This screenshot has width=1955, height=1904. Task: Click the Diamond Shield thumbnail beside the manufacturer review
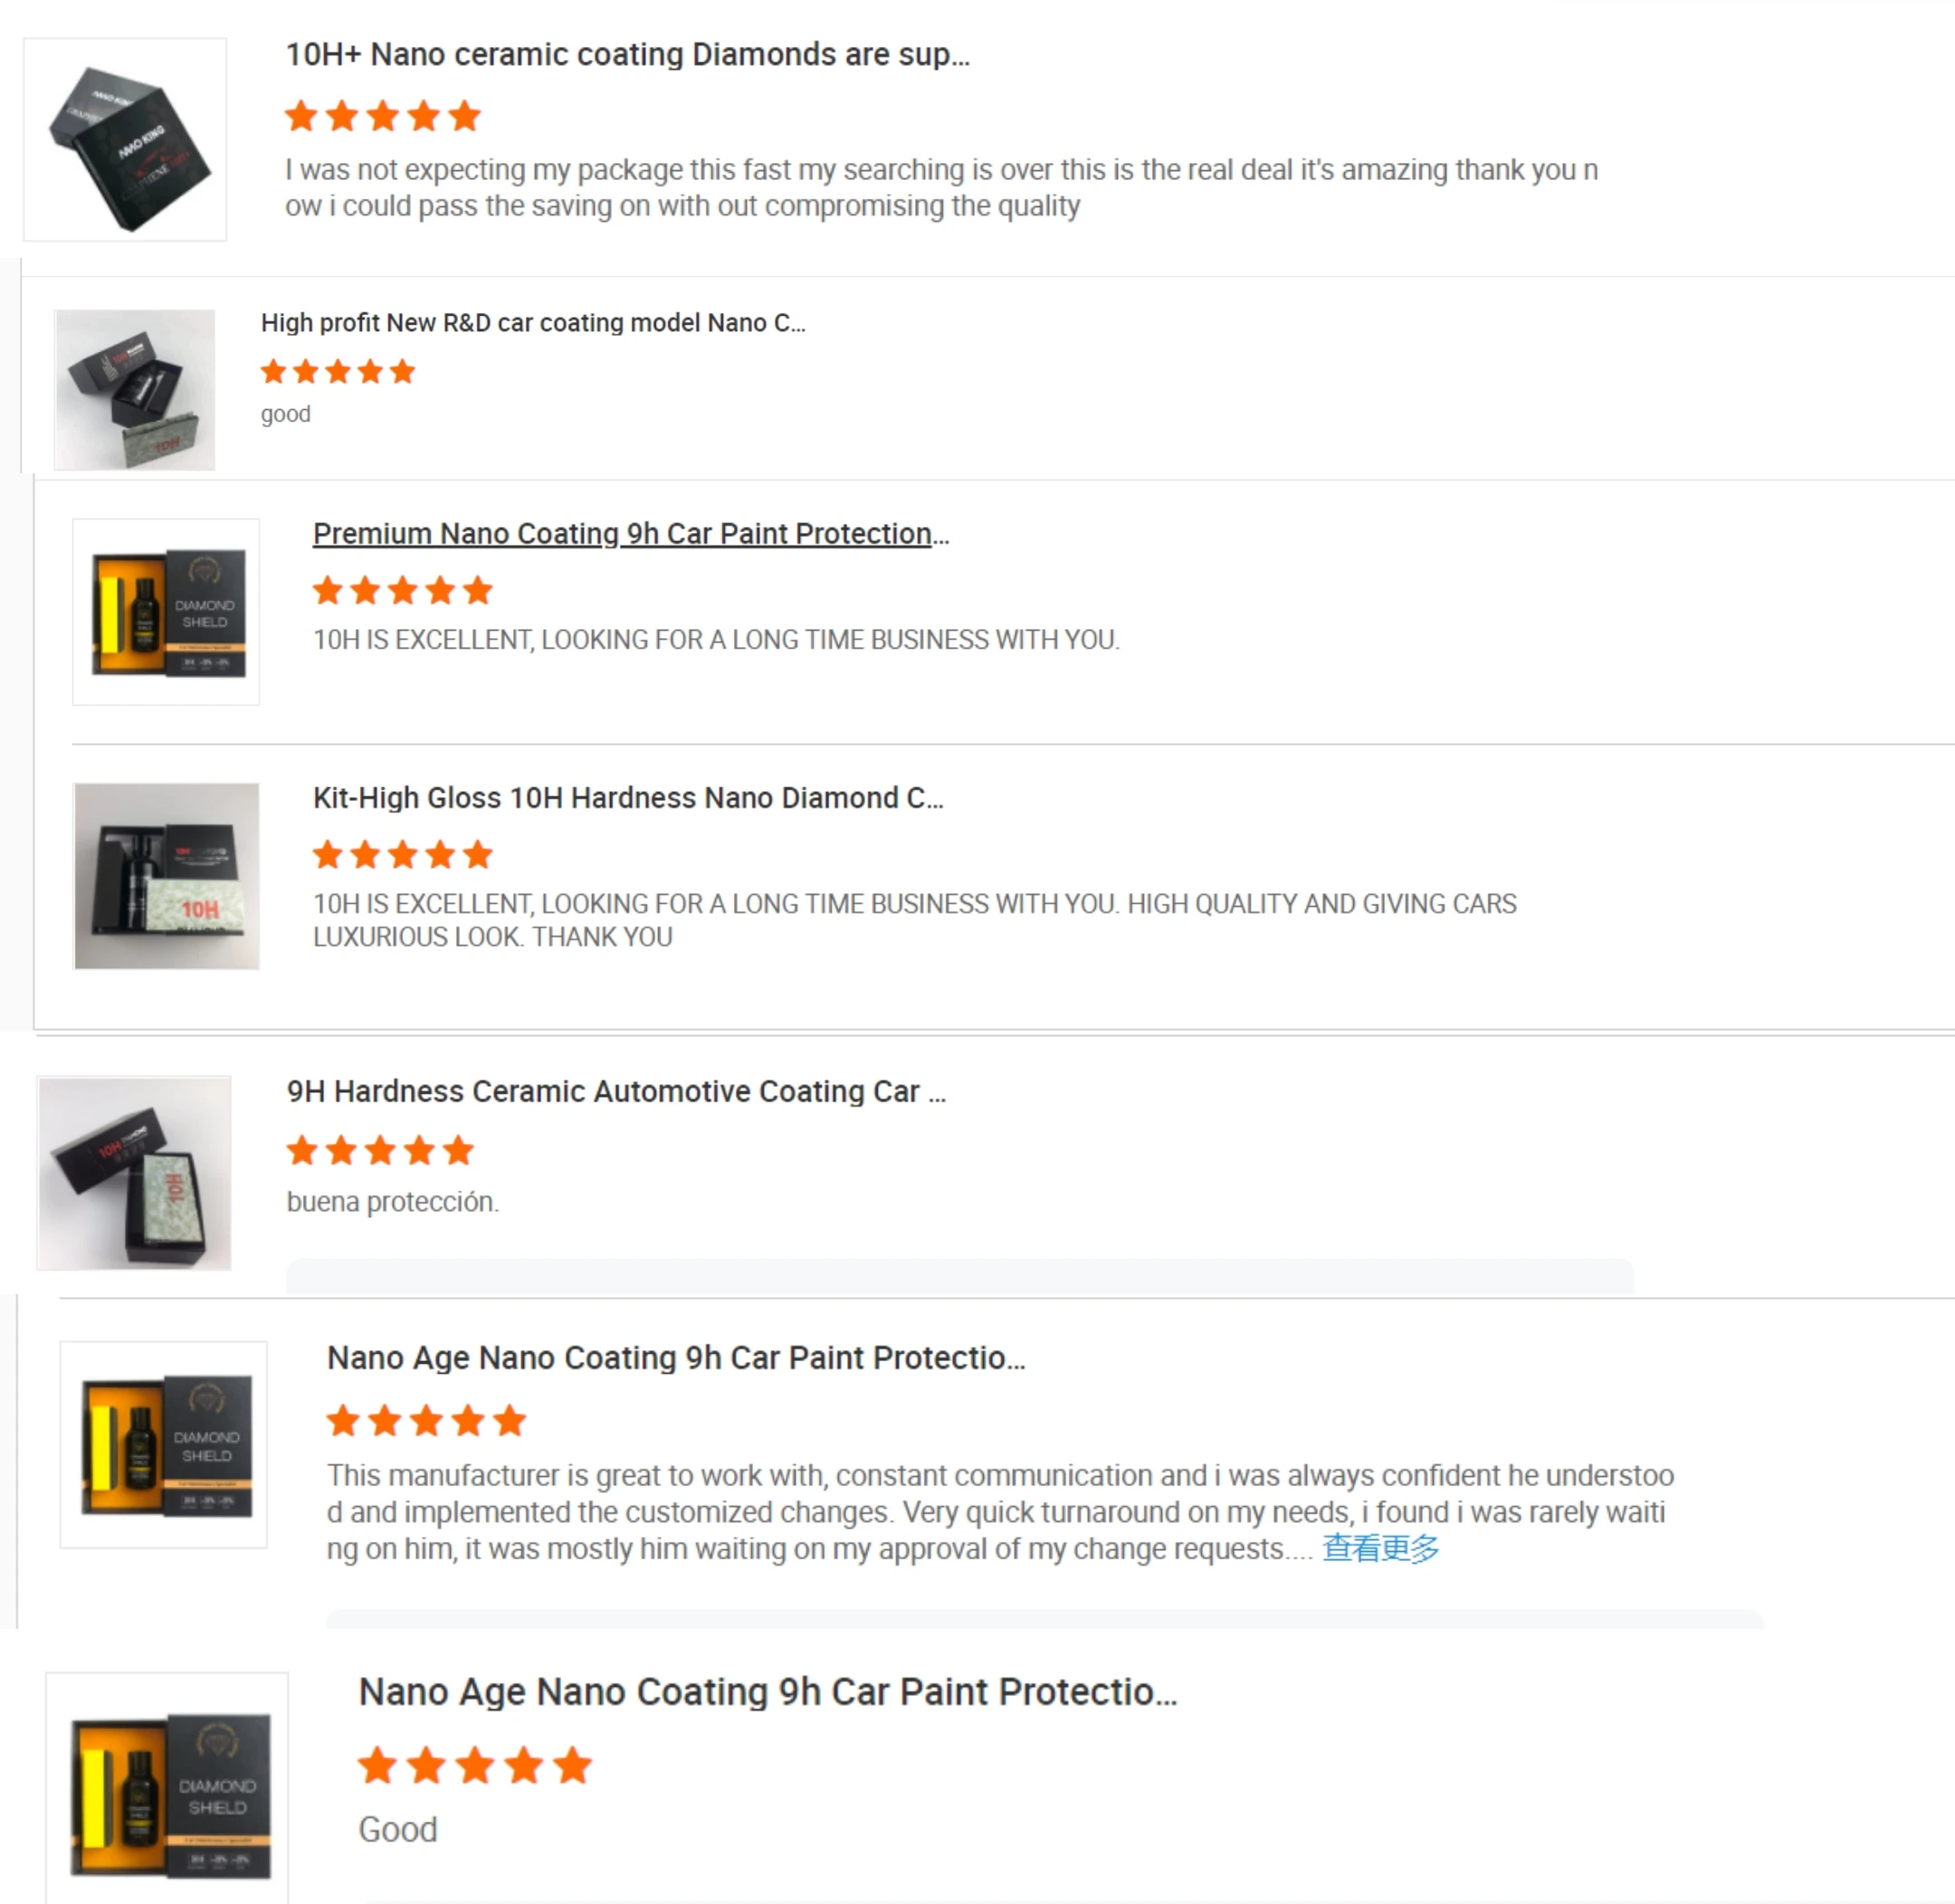164,1445
